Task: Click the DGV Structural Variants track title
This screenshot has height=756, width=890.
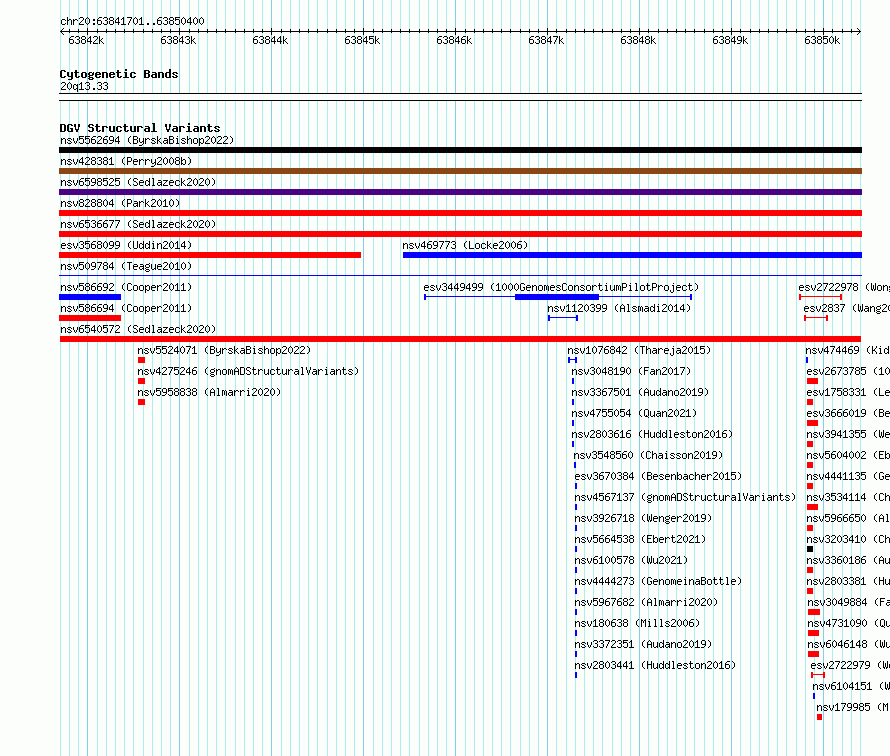Action: pyautogui.click(x=140, y=128)
